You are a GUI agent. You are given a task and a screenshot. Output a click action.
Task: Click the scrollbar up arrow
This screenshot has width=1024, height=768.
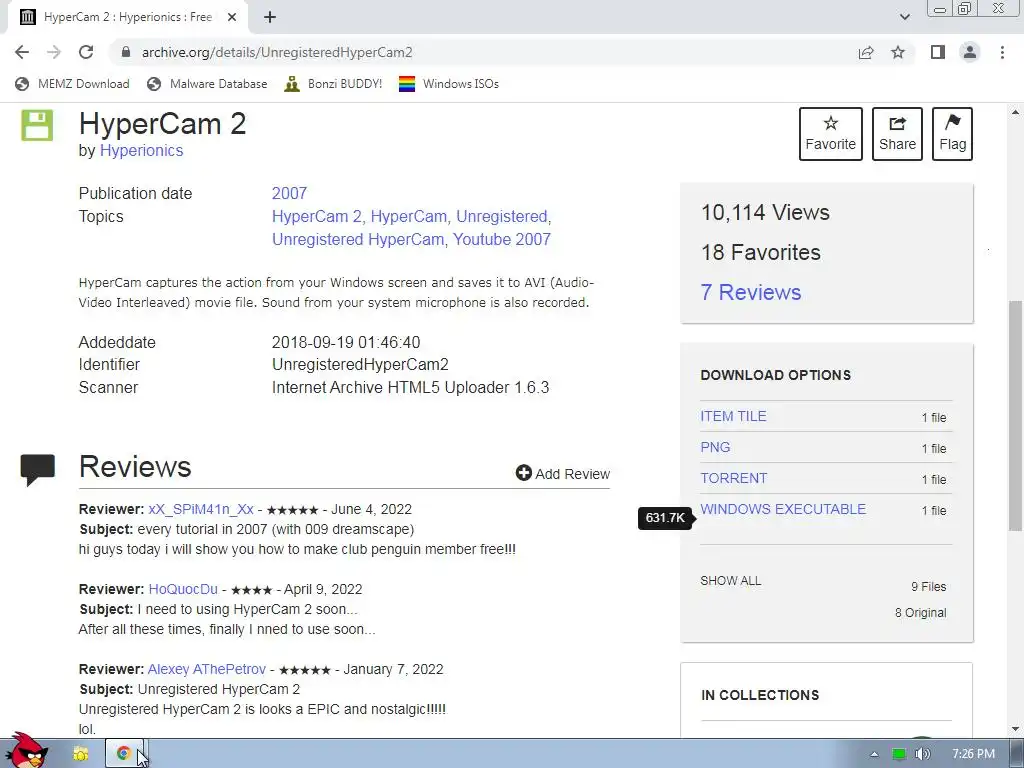[x=1016, y=113]
